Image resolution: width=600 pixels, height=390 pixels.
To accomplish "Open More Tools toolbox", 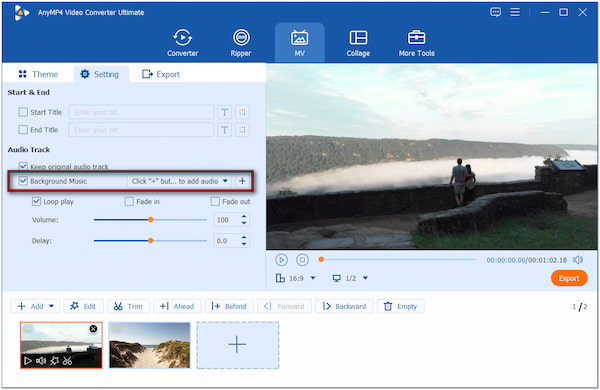I will [417, 43].
